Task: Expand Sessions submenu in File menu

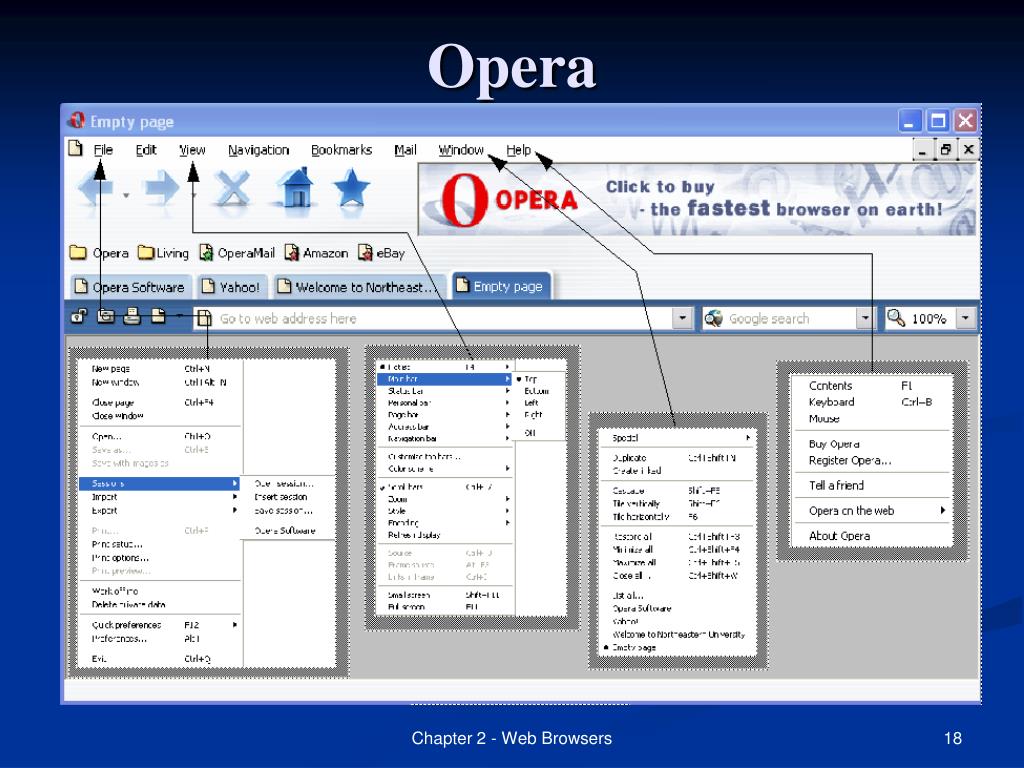Action: tap(159, 483)
